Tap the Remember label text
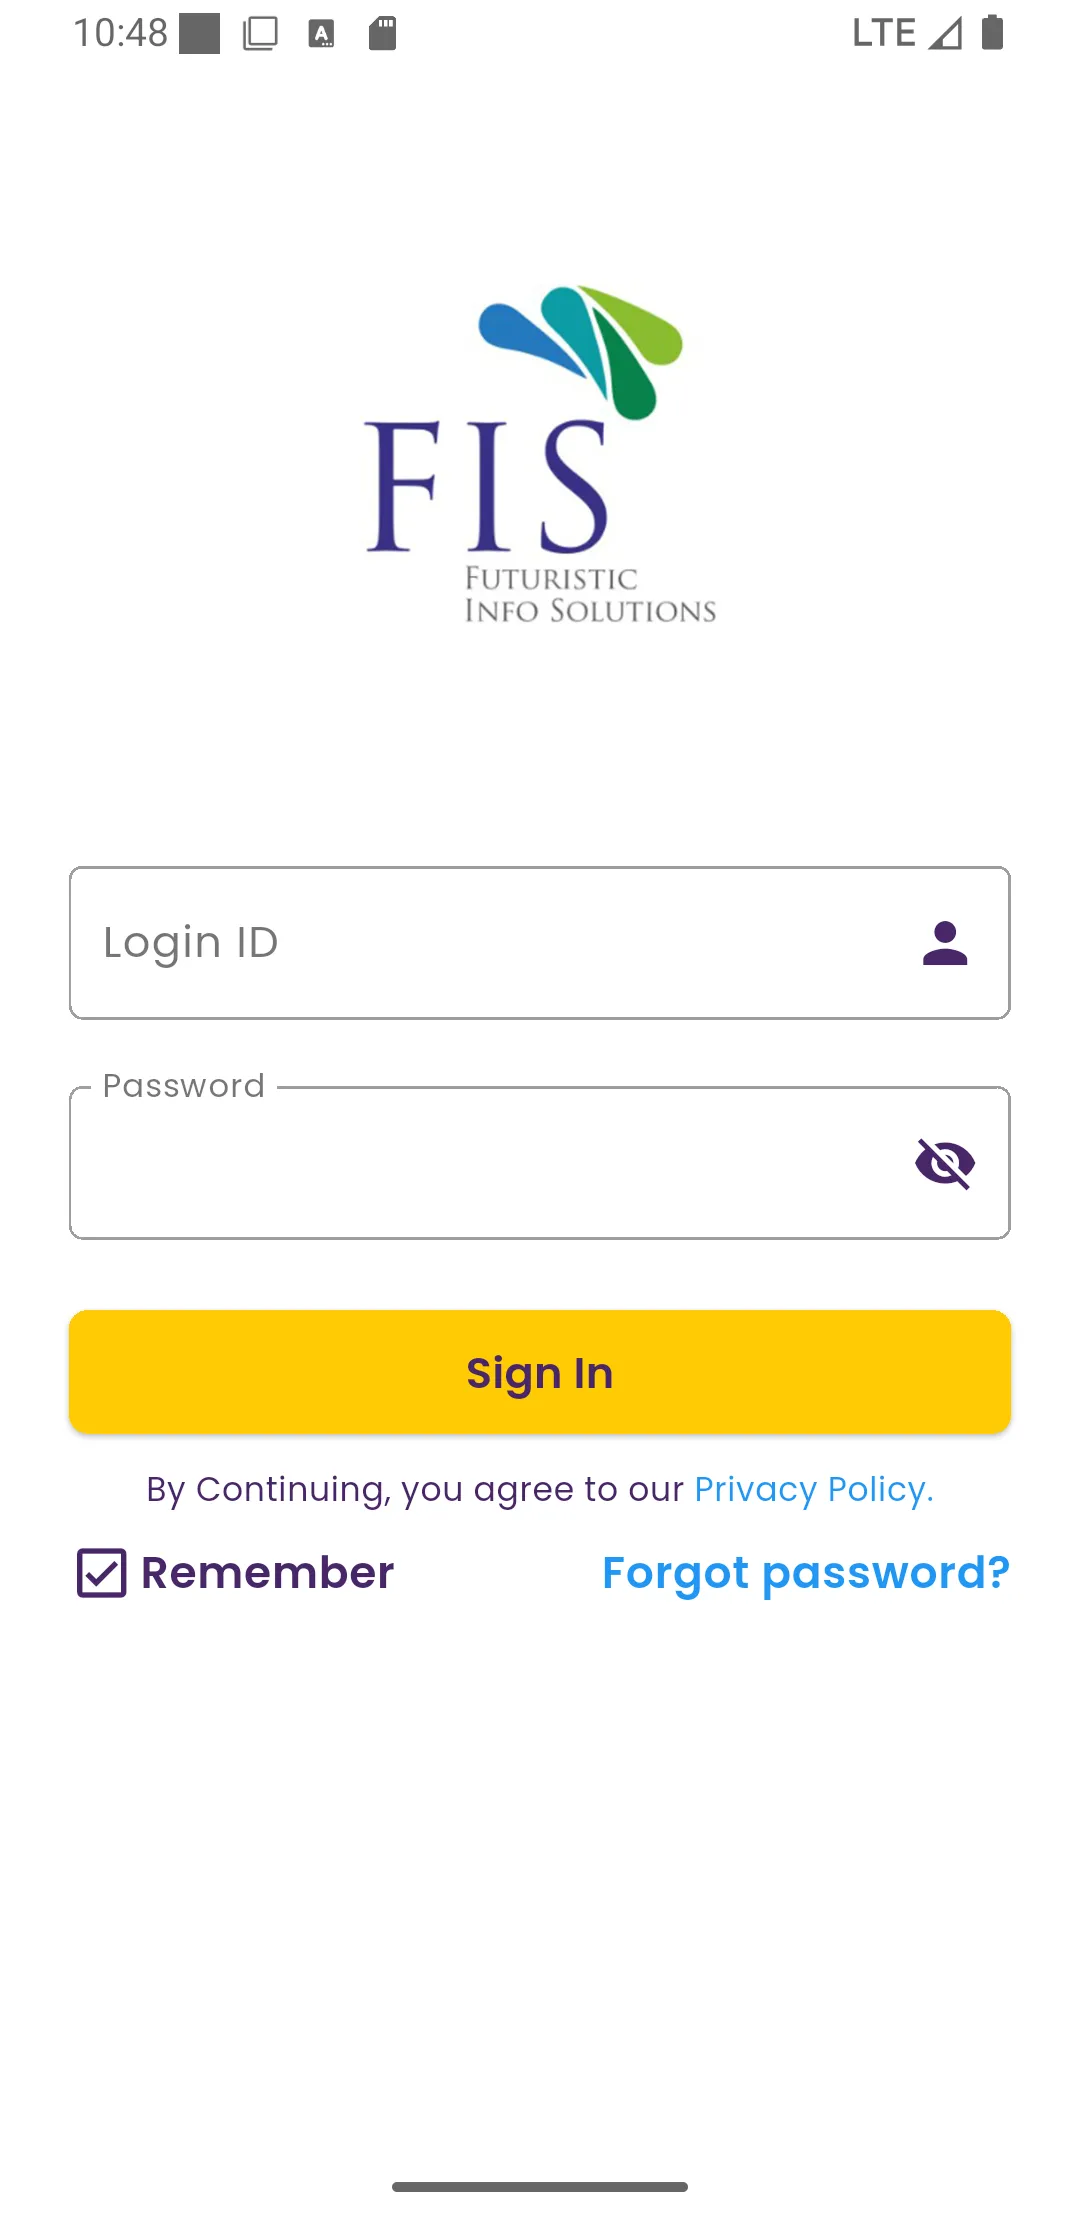The width and height of the screenshot is (1080, 2220). (x=267, y=1573)
